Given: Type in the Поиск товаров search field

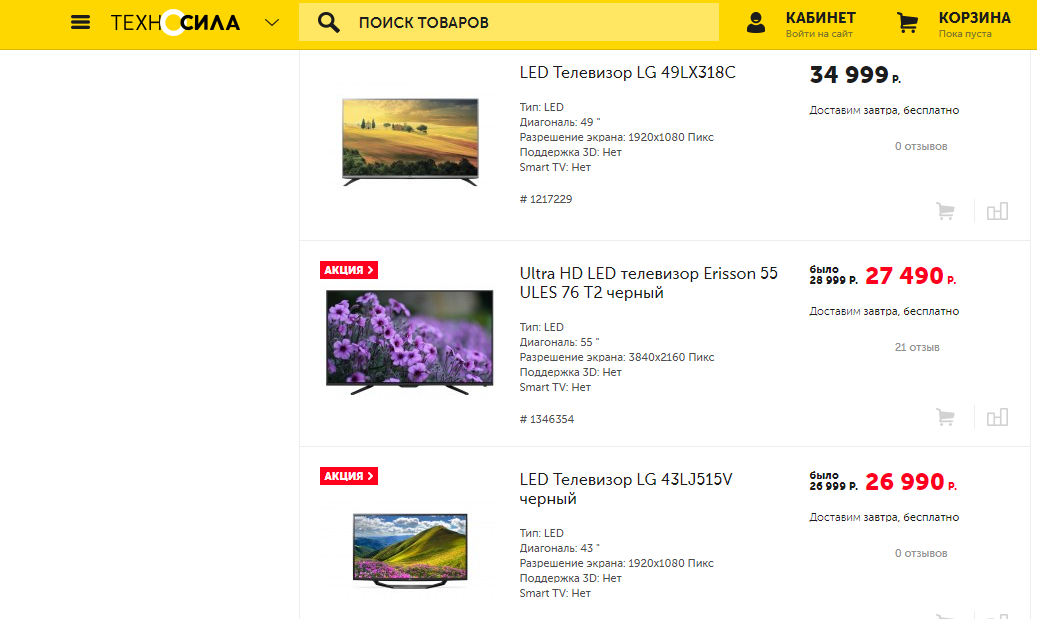Looking at the screenshot, I should (530, 22).
